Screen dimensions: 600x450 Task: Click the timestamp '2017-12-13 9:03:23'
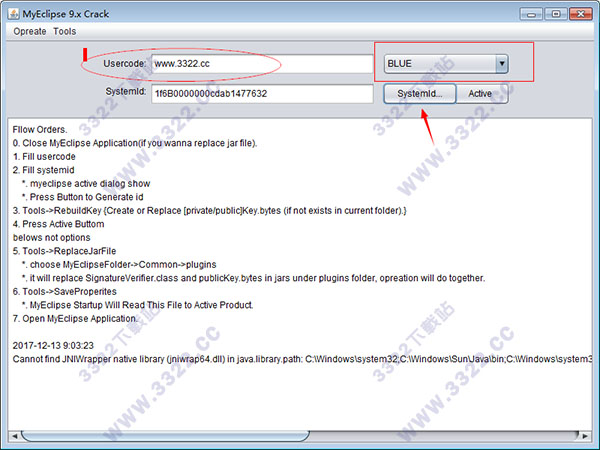(53, 346)
